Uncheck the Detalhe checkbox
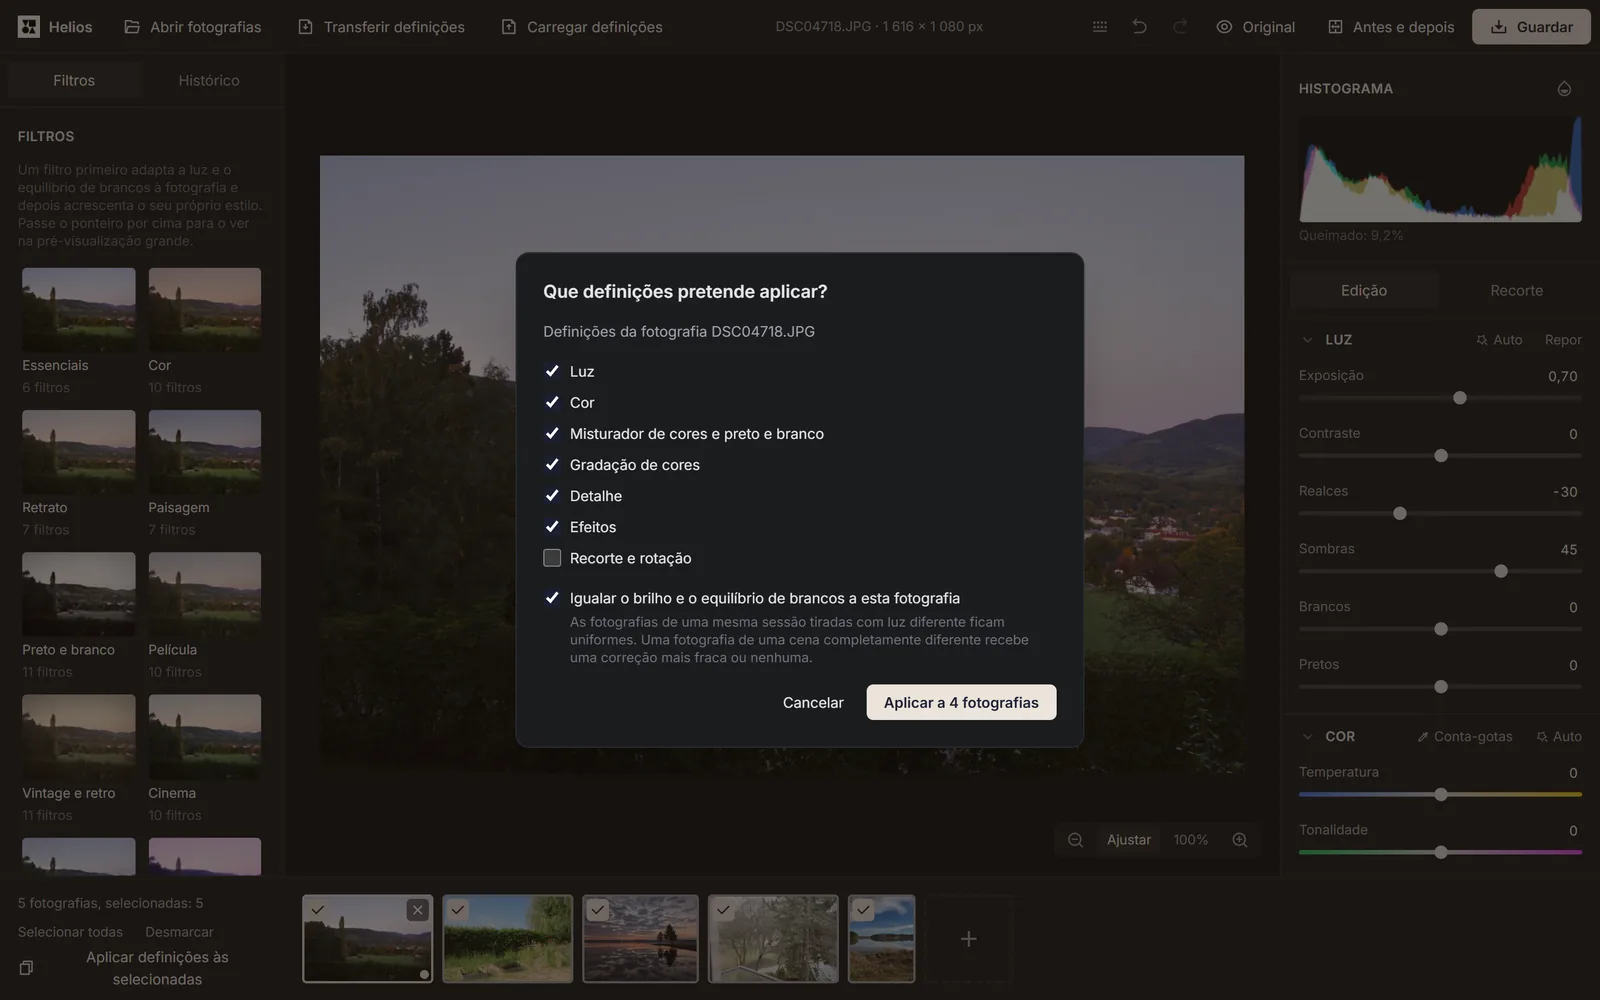 pyautogui.click(x=552, y=495)
